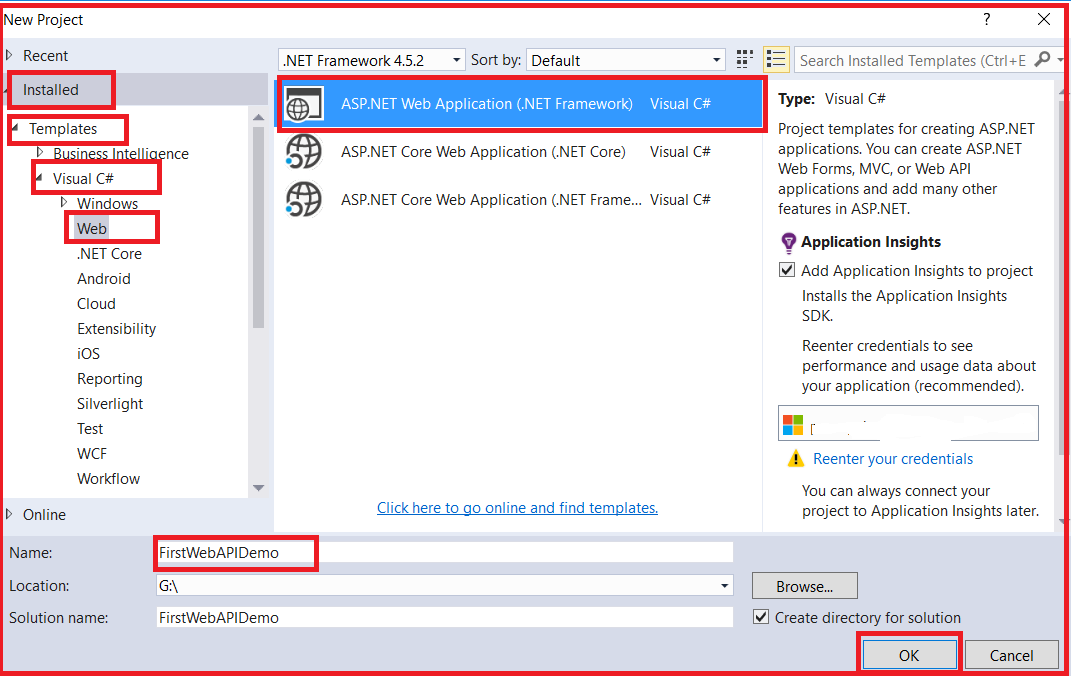Uncheck Create directory for solution

[762, 617]
